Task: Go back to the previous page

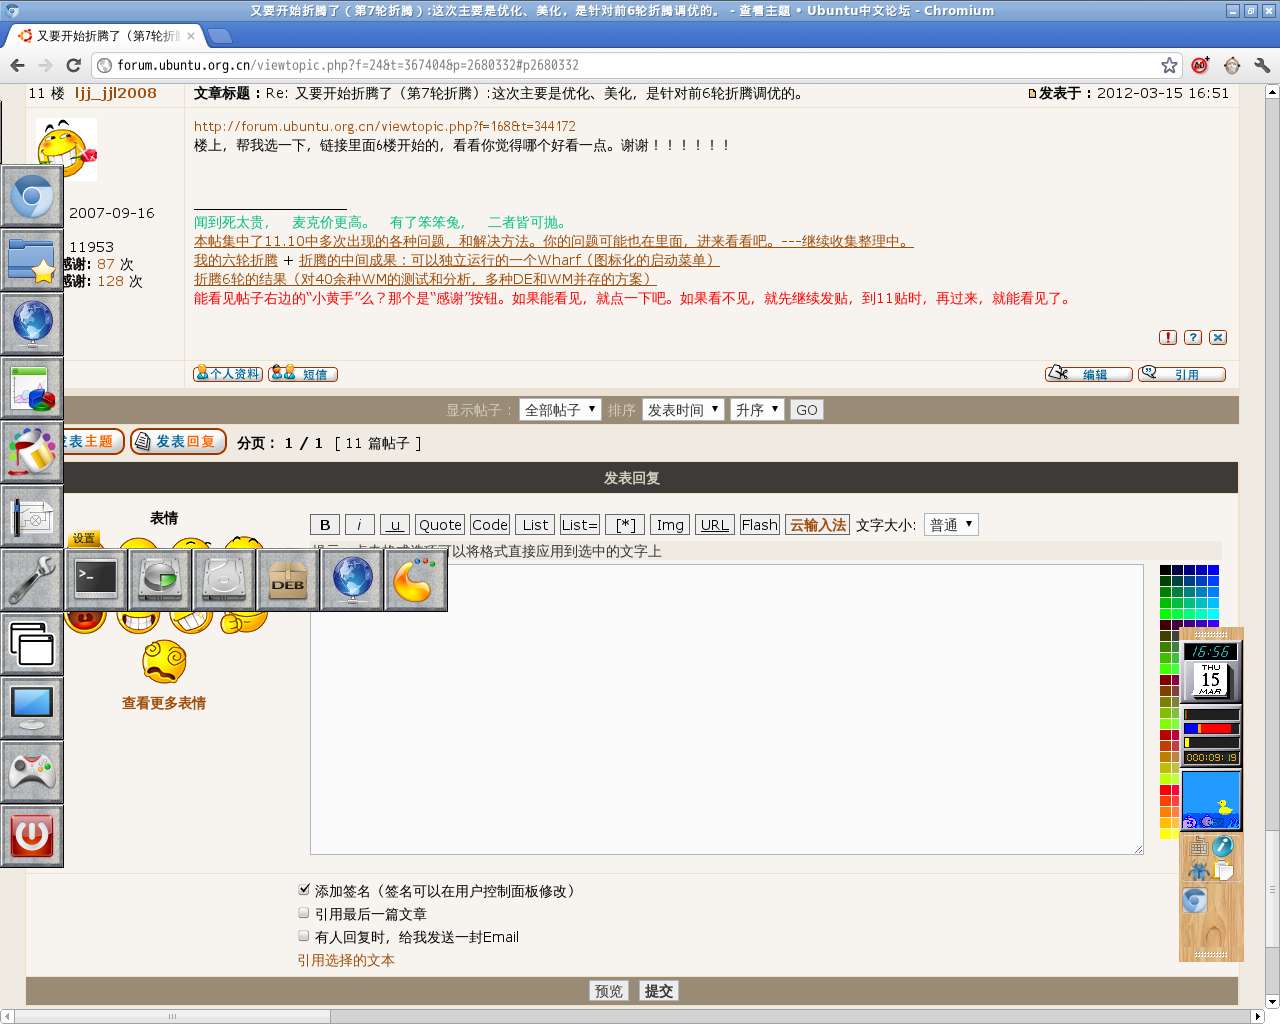Action: click(x=17, y=65)
